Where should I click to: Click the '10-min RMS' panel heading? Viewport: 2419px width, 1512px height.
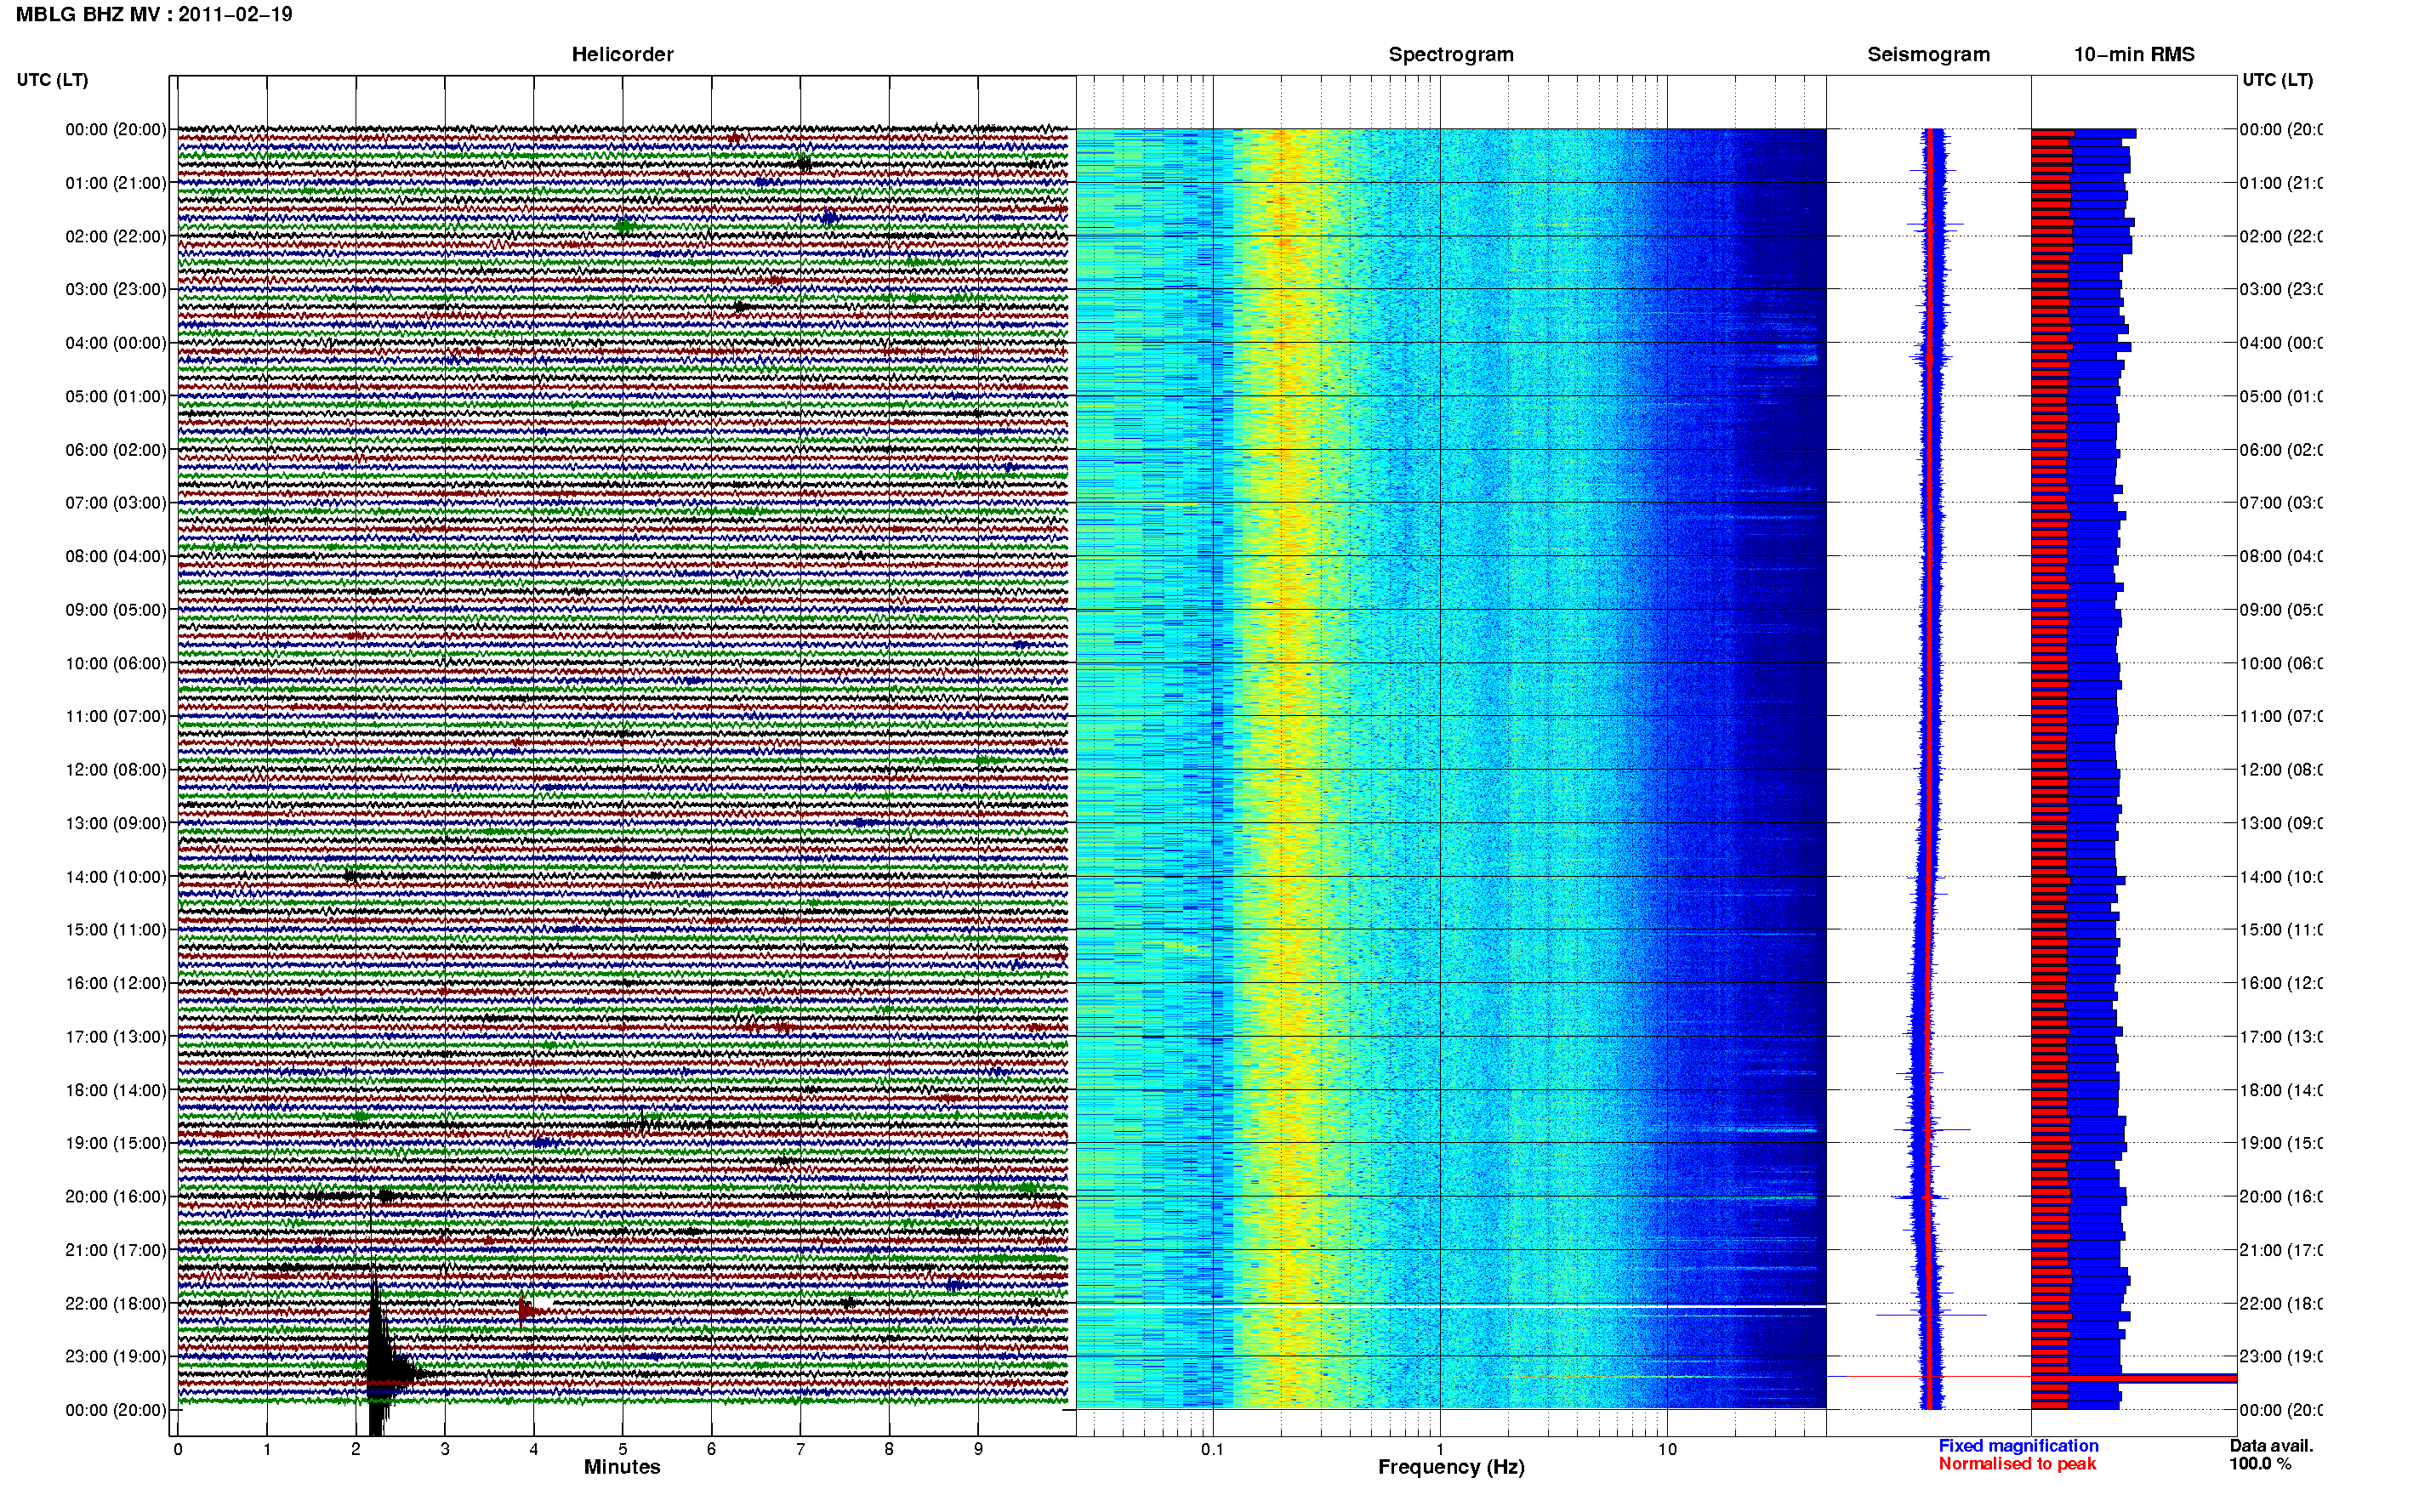(x=2134, y=54)
